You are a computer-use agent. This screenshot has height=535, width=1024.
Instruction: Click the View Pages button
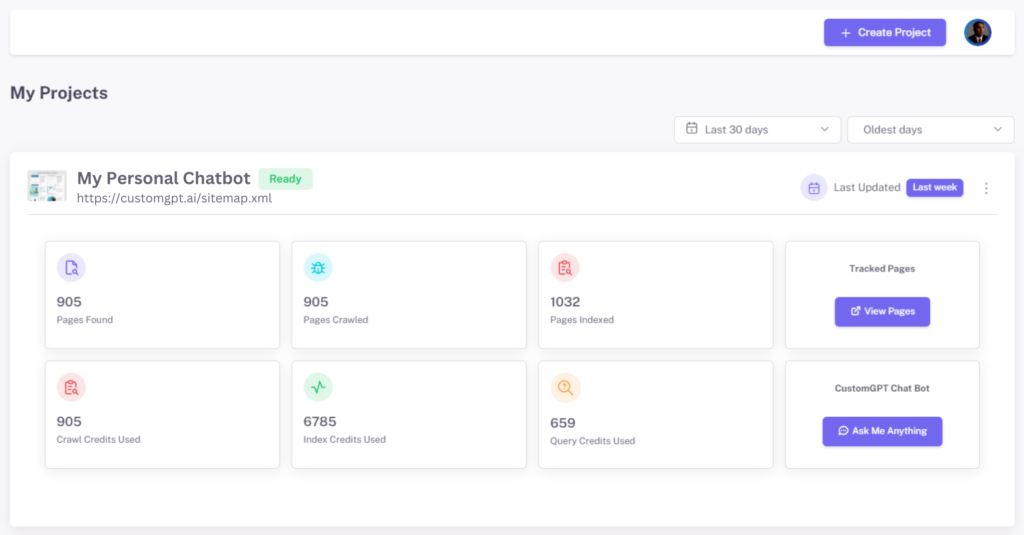(x=882, y=311)
